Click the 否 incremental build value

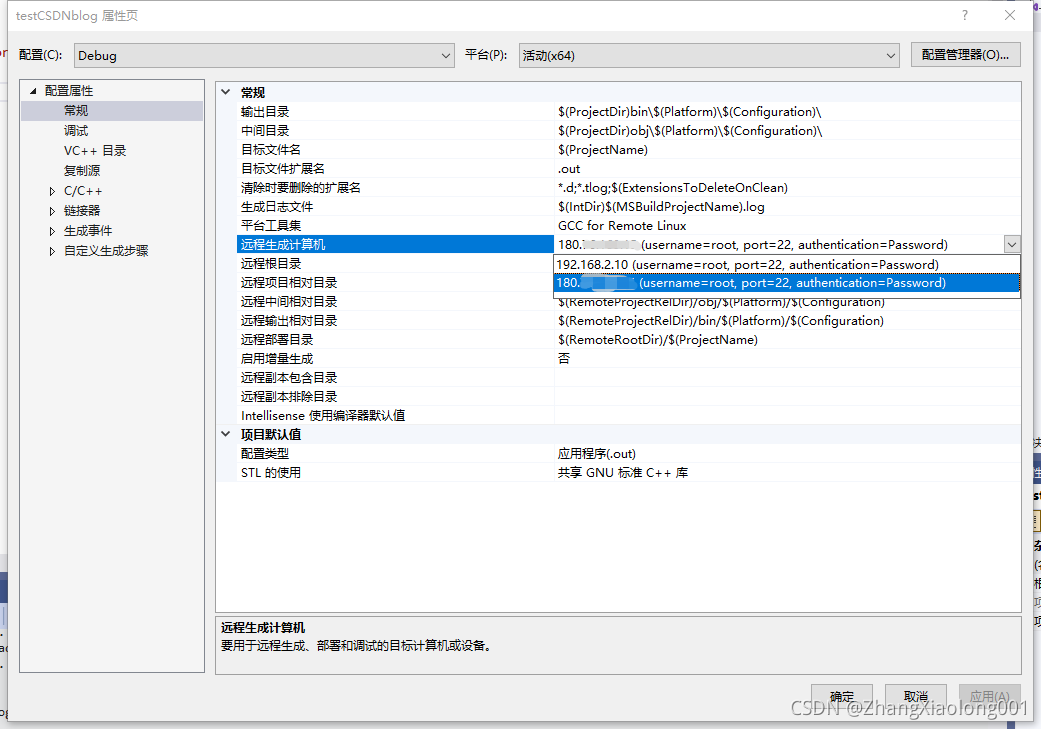coord(564,359)
